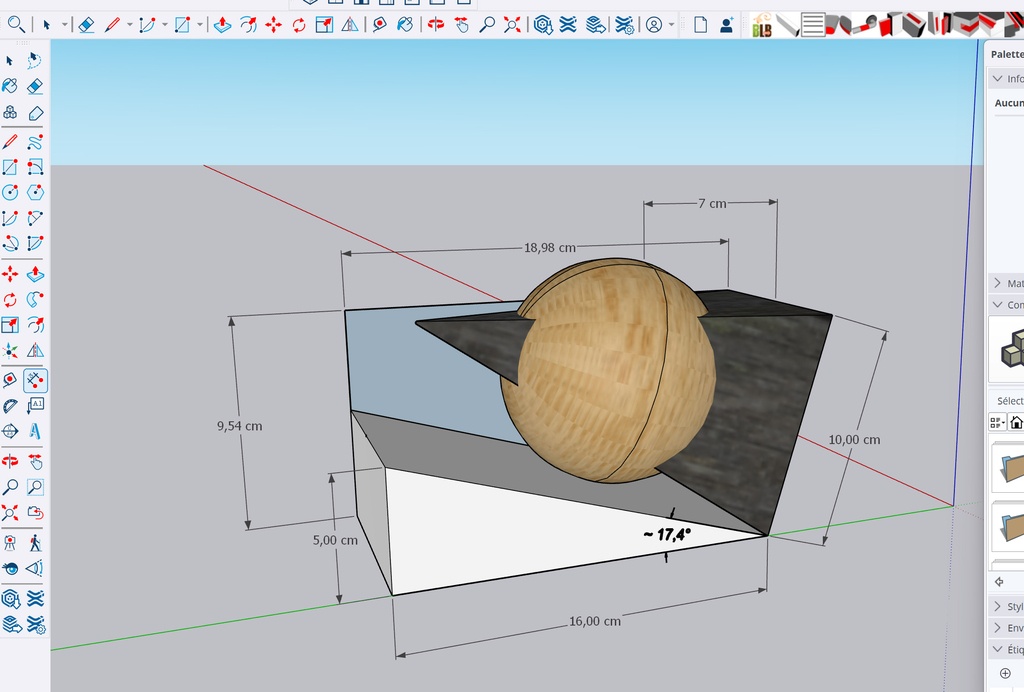Select the Walk camera tool
The image size is (1024, 692).
pos(35,543)
